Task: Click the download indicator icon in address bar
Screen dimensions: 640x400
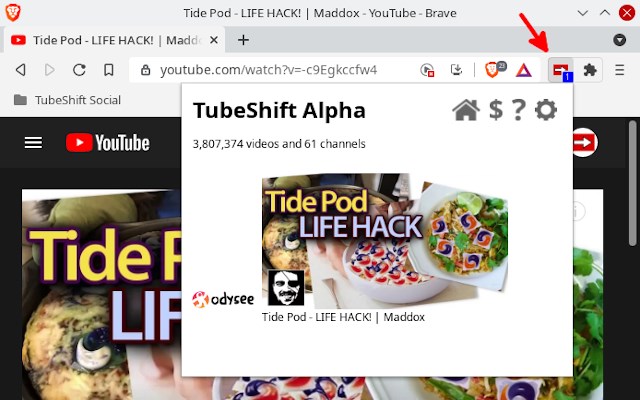Action: pos(456,70)
